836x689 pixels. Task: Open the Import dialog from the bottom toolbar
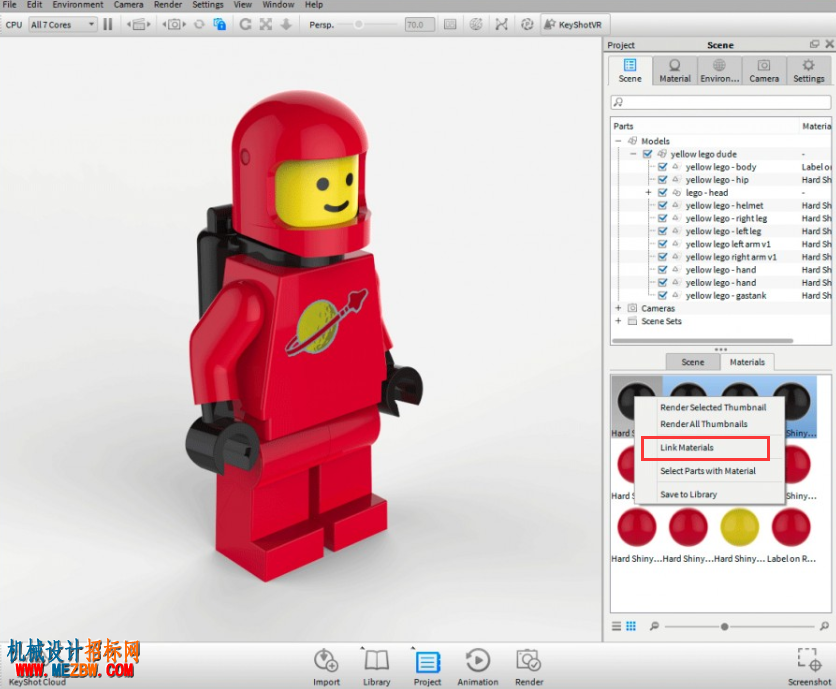point(326,667)
